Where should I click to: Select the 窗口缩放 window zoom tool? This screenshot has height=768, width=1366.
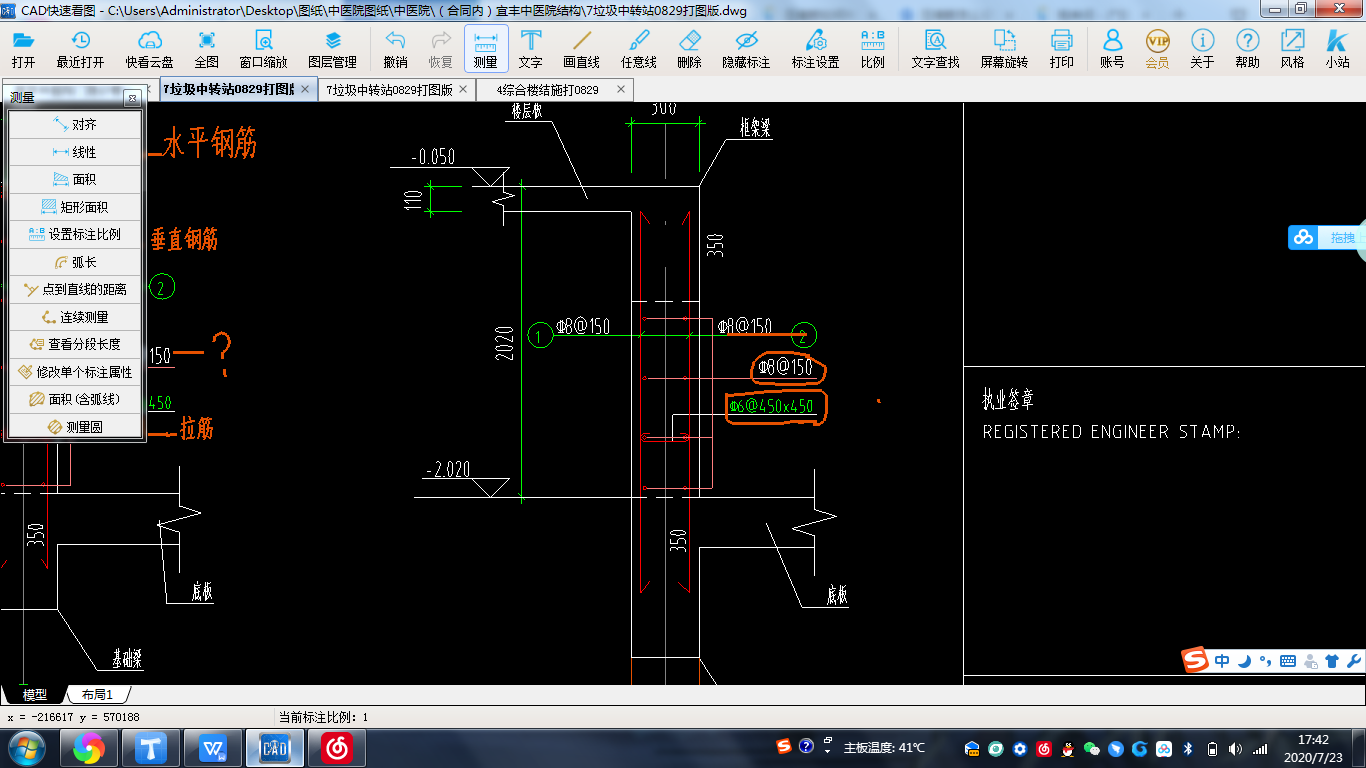pos(263,49)
